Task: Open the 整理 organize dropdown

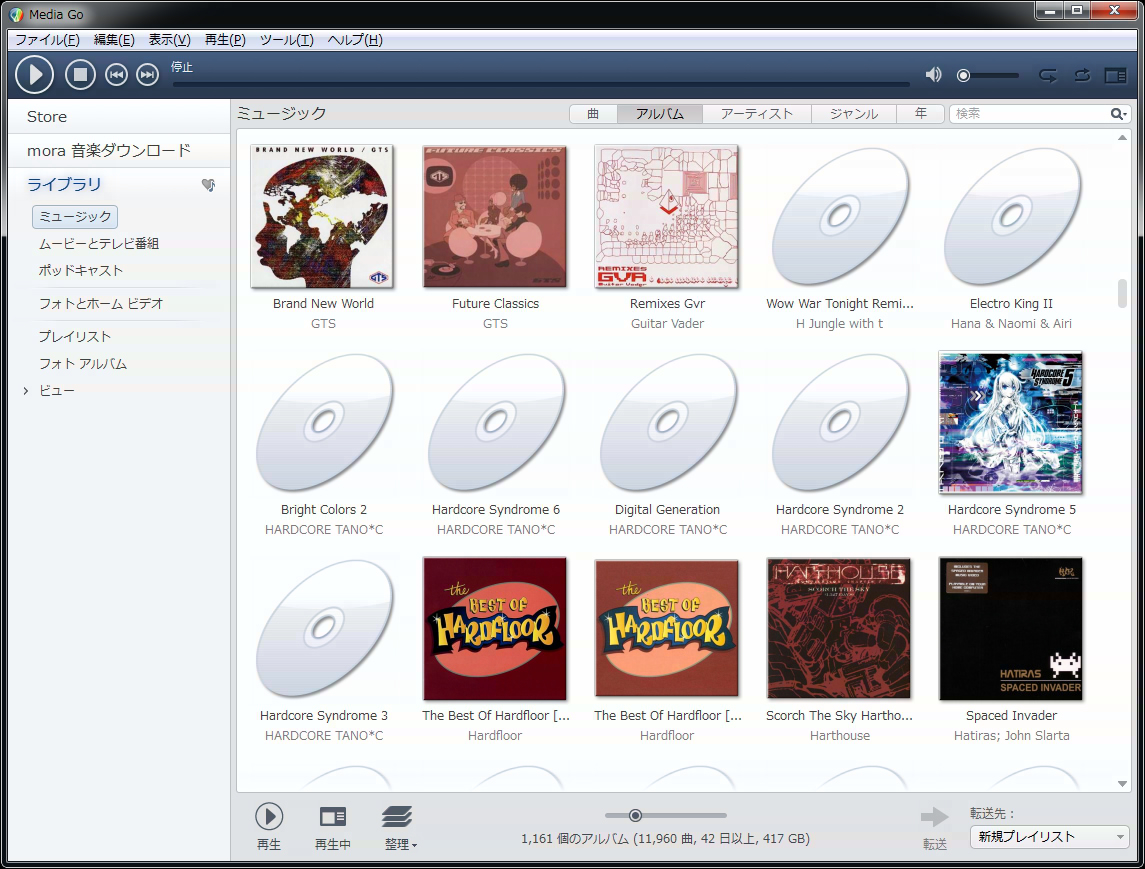Action: point(399,827)
